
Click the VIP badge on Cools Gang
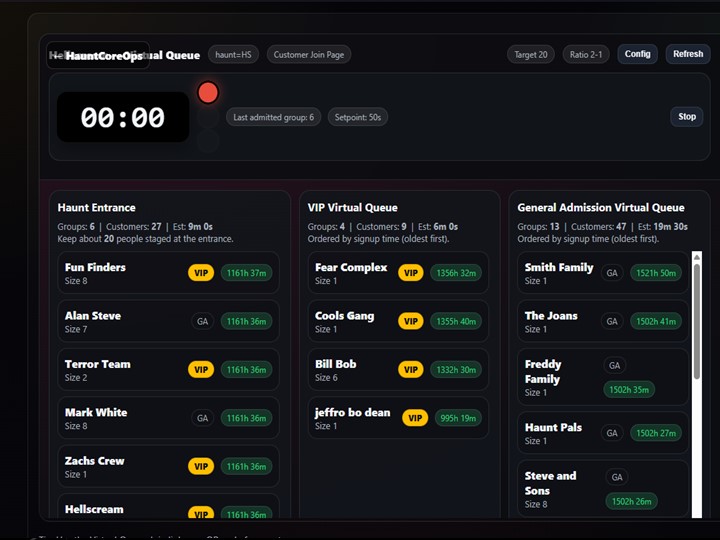tap(411, 321)
